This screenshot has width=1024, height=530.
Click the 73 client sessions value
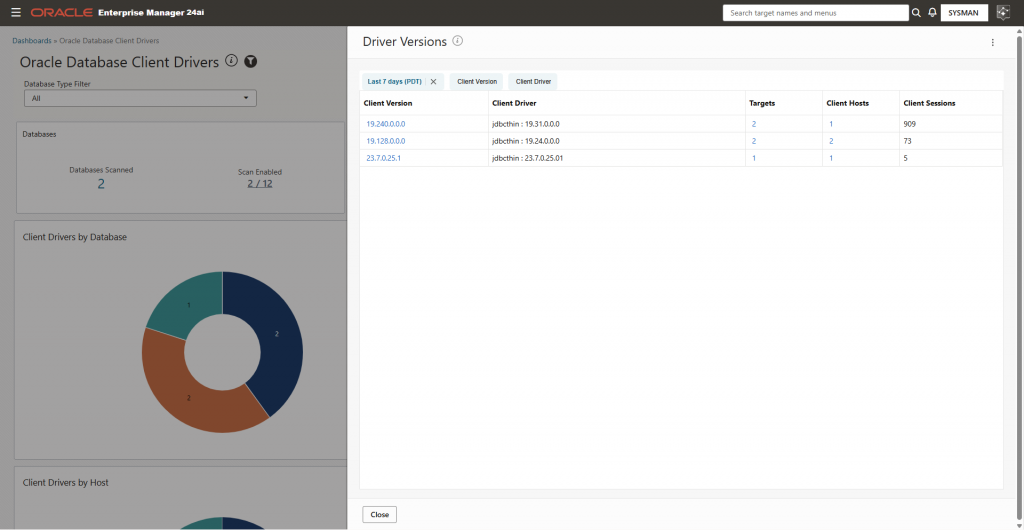907,141
